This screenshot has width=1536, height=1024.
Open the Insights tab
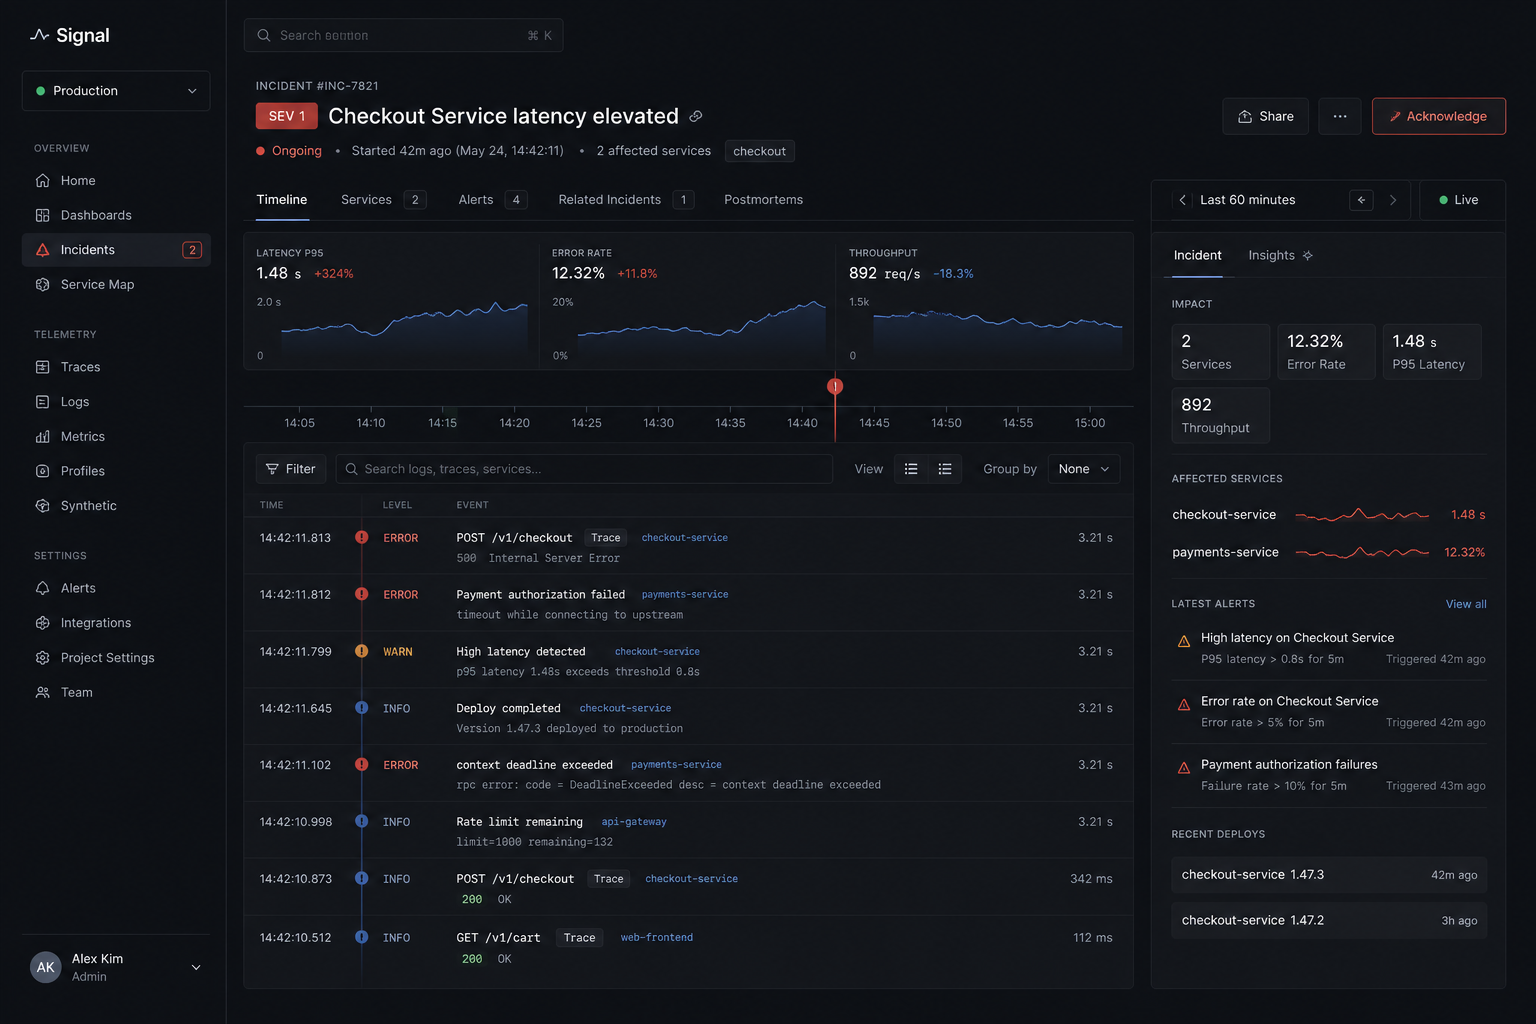pyautogui.click(x=1280, y=255)
